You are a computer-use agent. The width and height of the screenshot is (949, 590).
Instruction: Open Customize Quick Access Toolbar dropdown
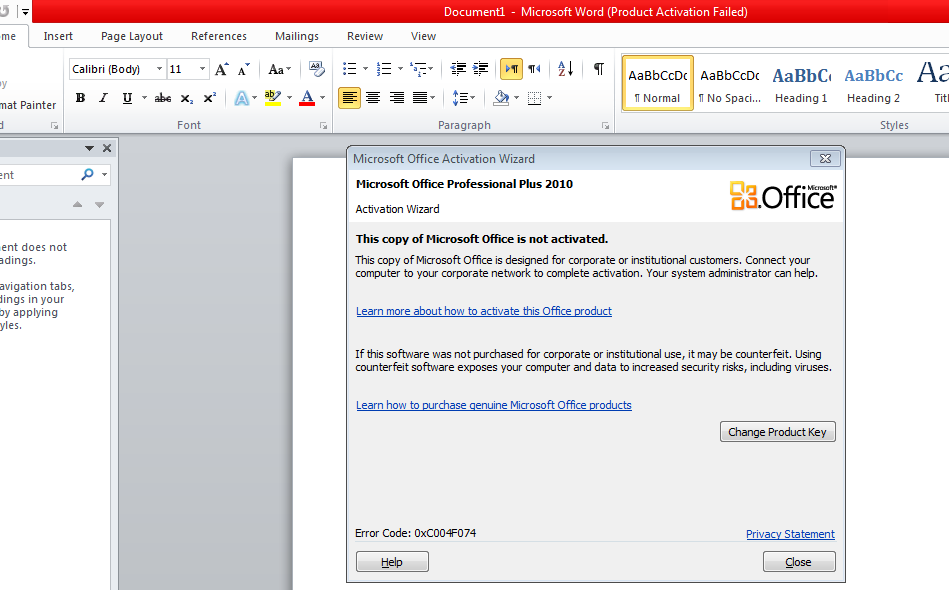coord(25,11)
